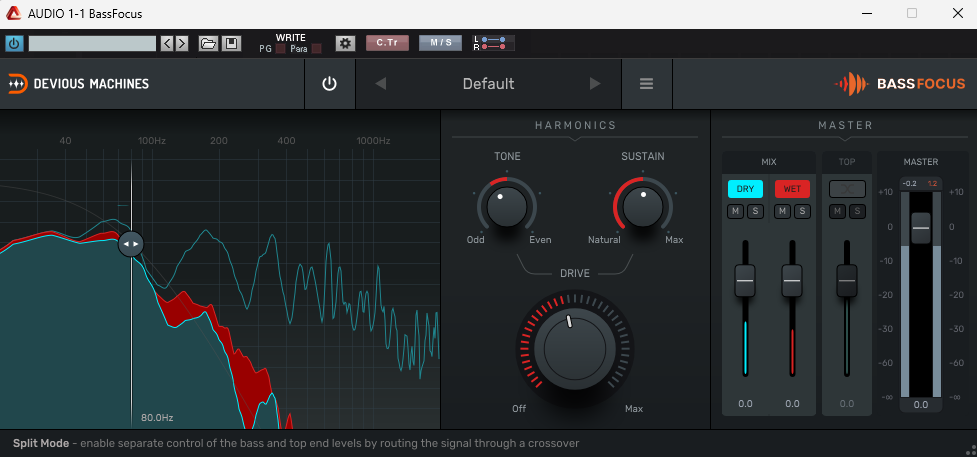Click the WET fader 0.0 value

[792, 403]
